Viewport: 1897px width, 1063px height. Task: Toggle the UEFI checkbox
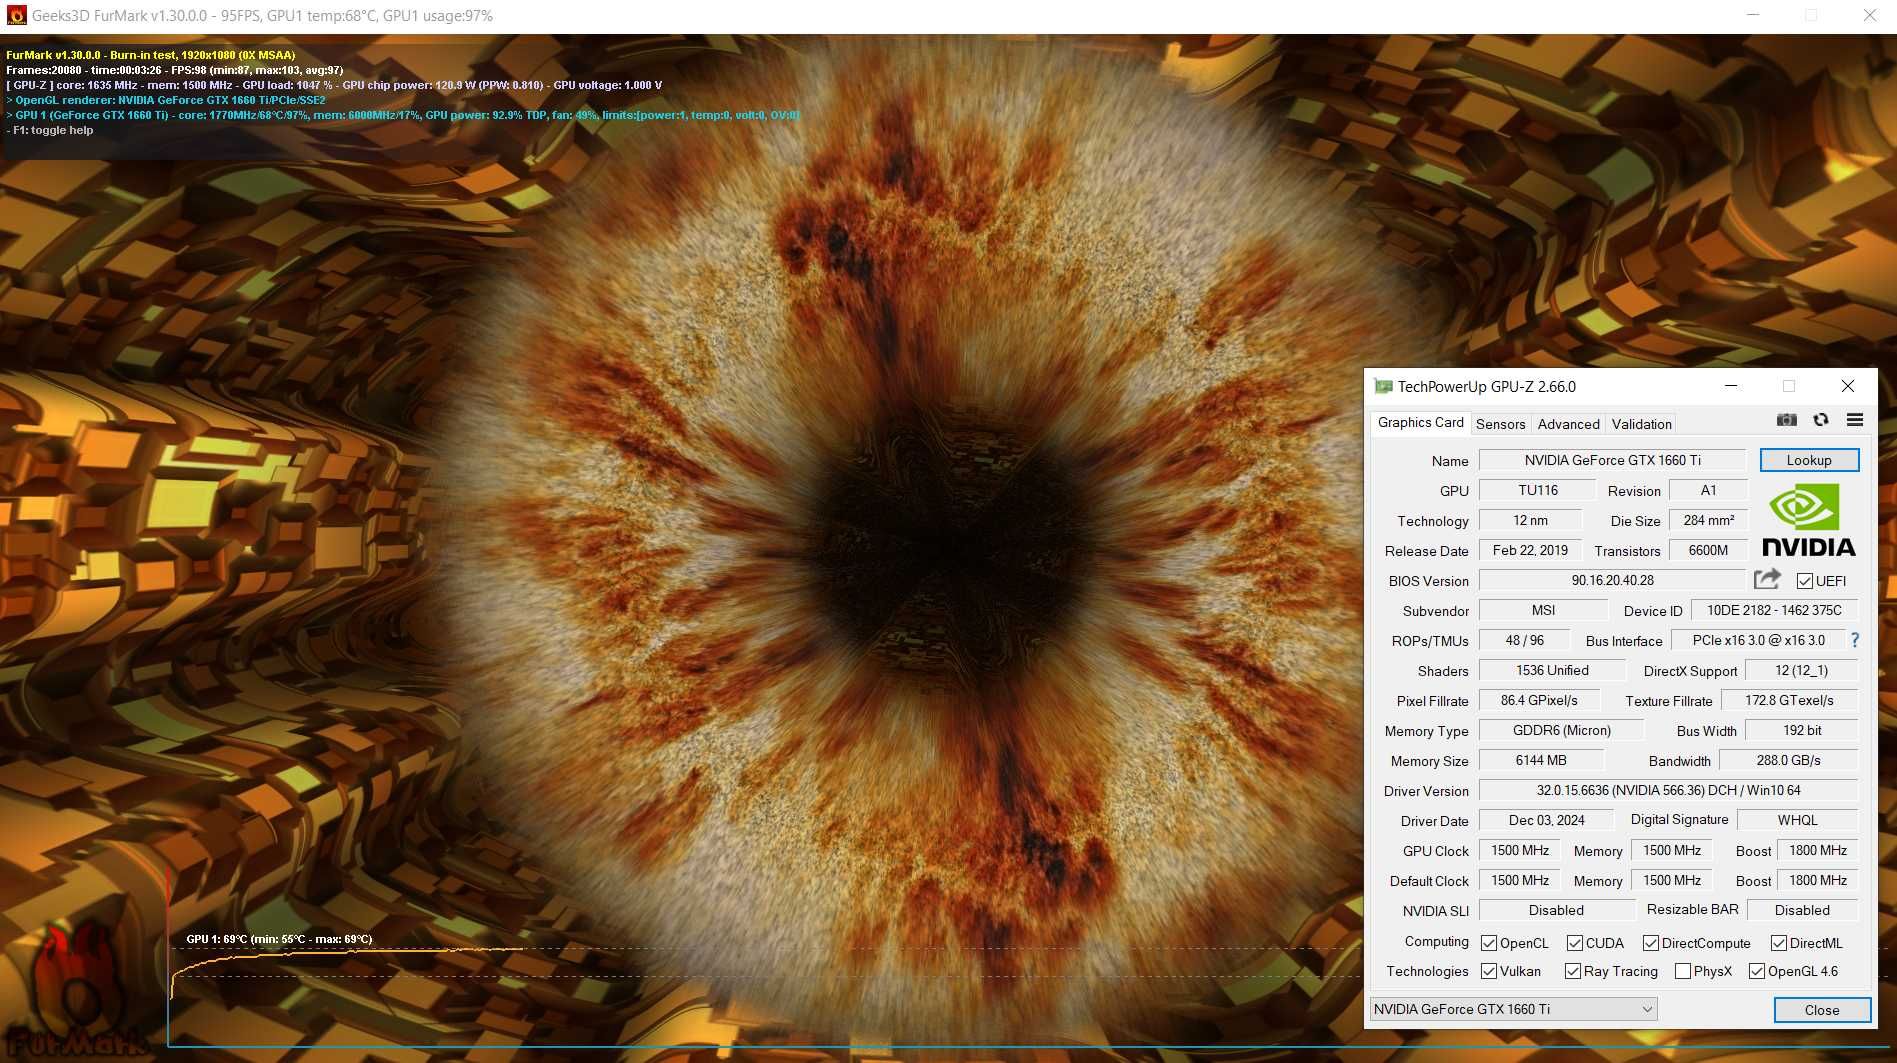coord(1804,581)
